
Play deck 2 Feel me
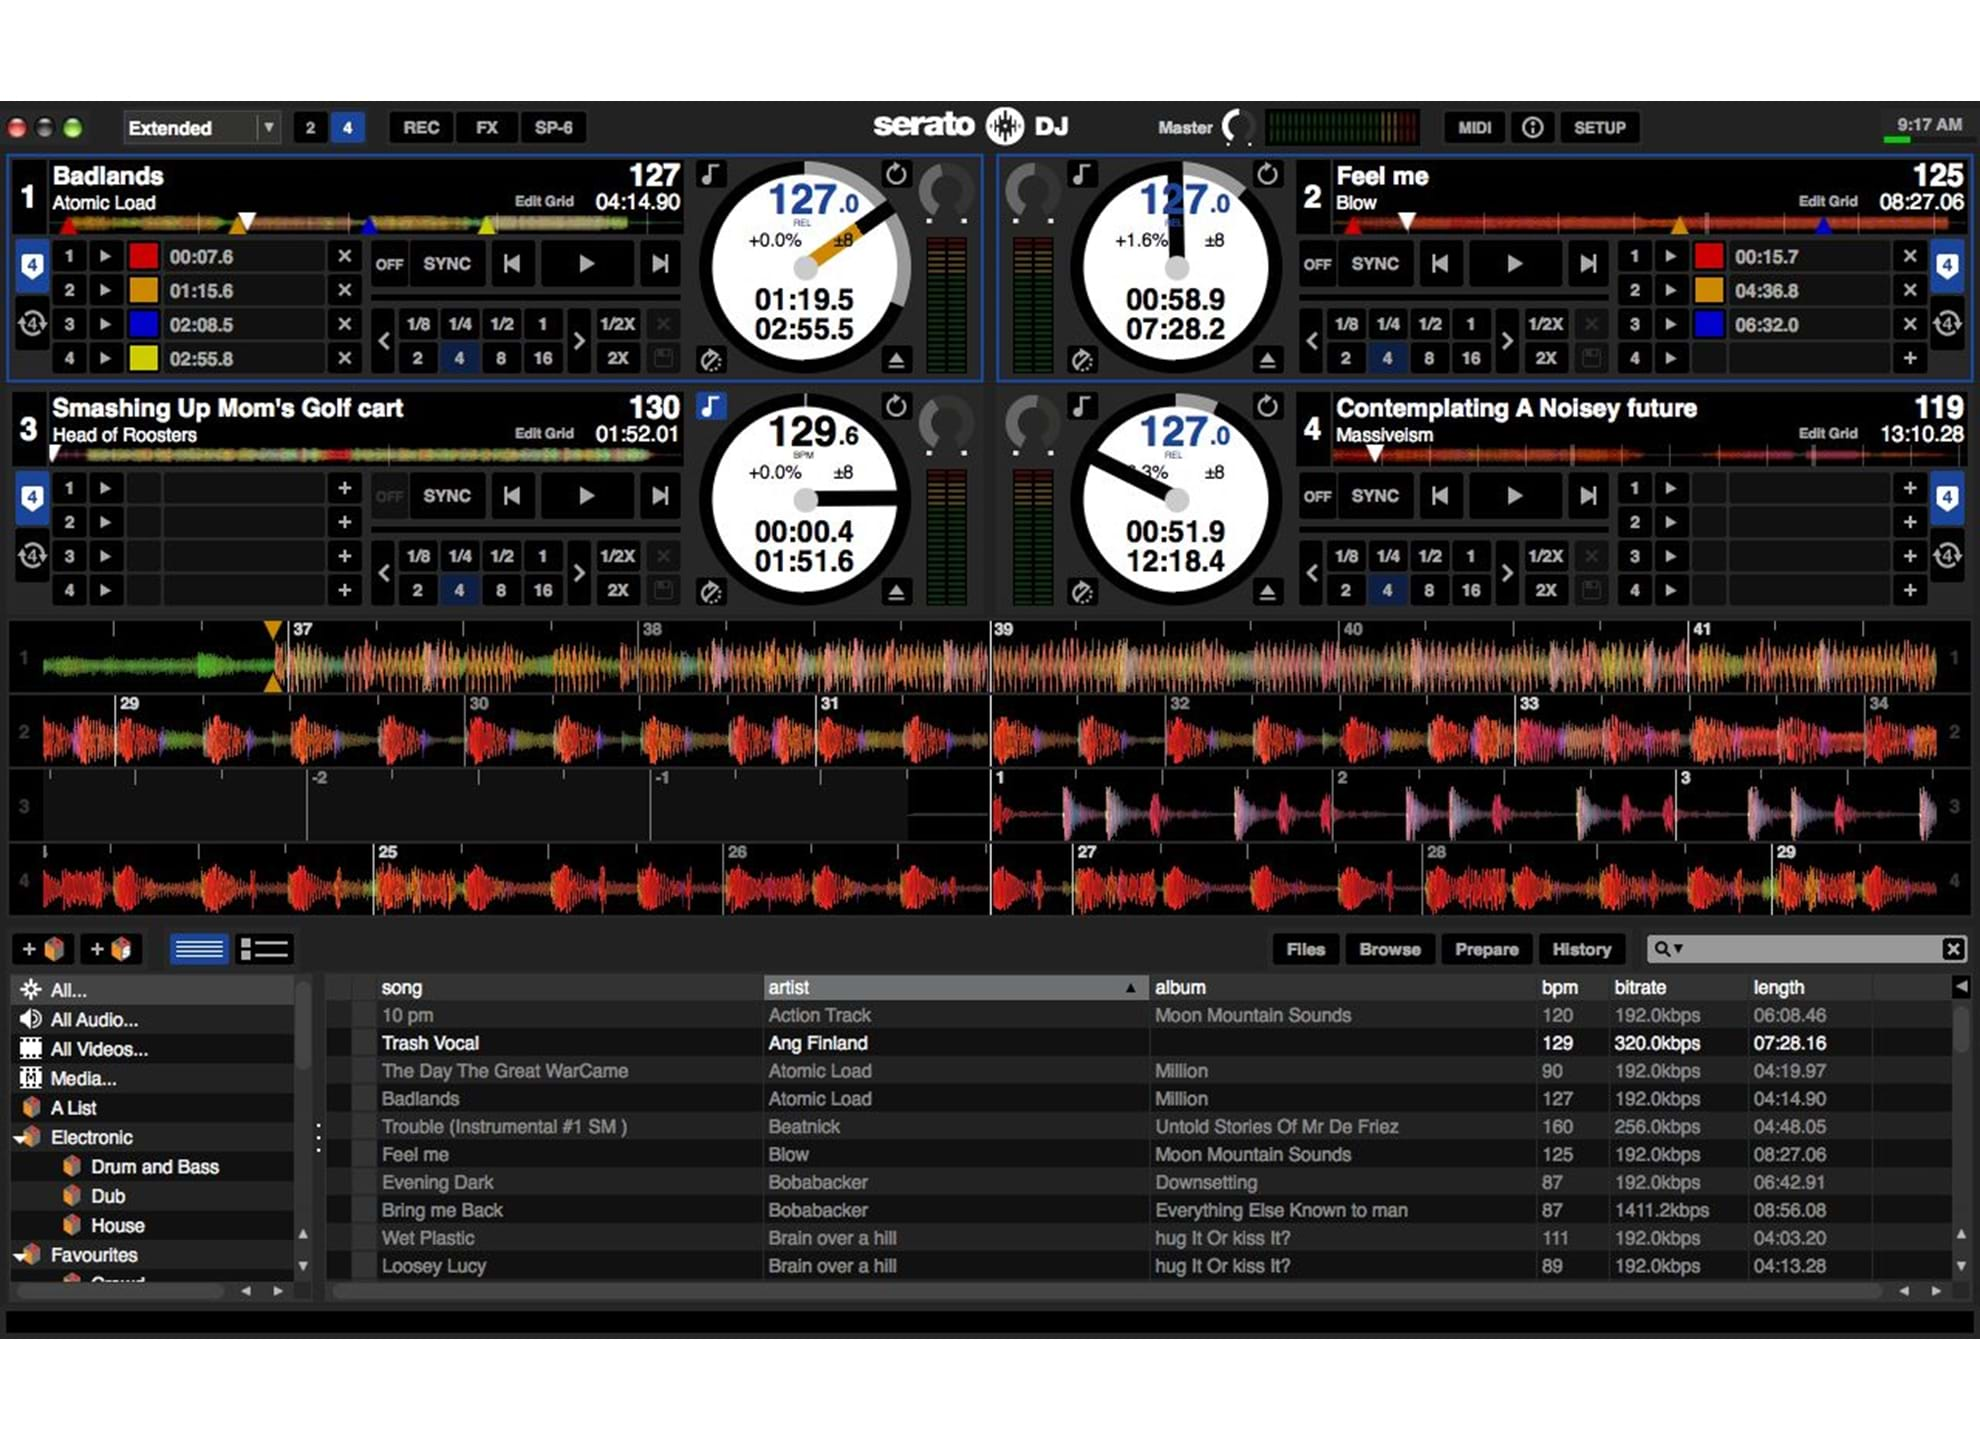pyautogui.click(x=1515, y=264)
